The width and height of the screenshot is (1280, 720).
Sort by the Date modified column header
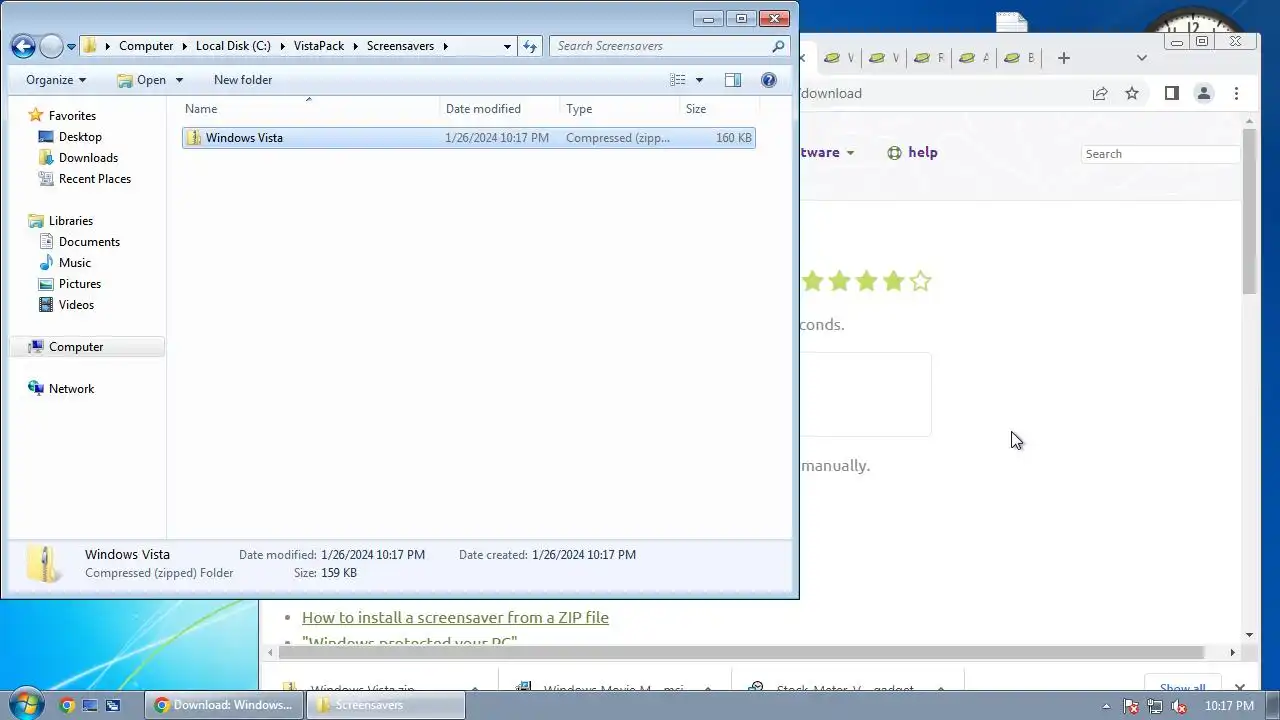(501, 109)
